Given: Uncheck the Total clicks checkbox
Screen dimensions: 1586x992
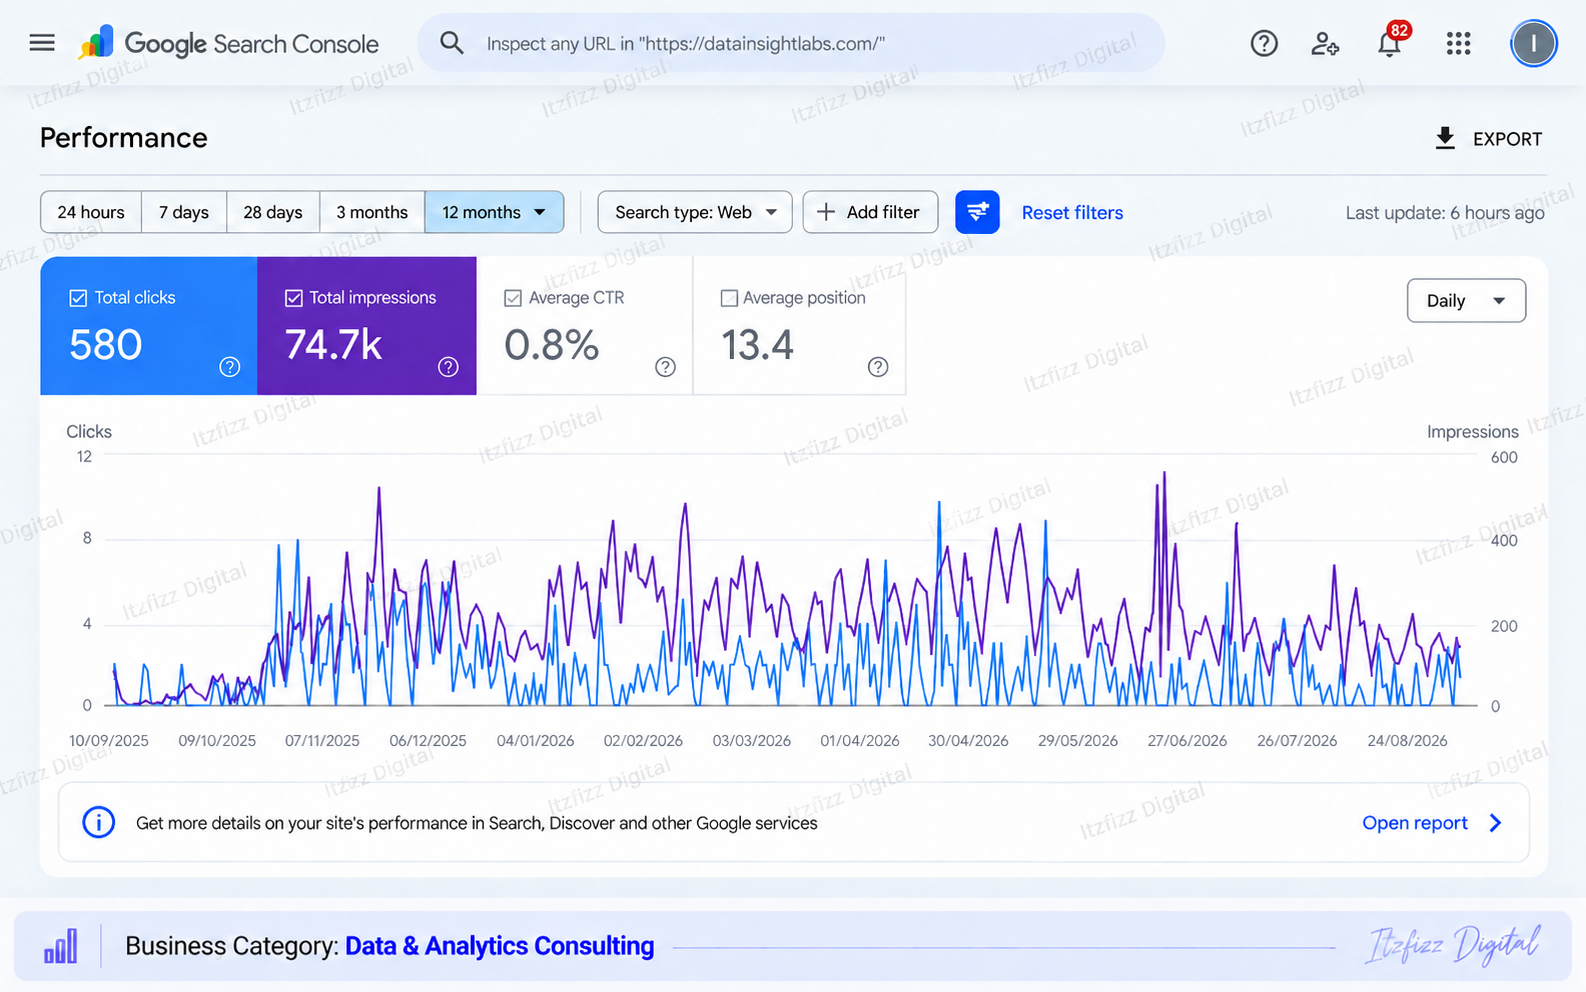Looking at the screenshot, I should [78, 298].
